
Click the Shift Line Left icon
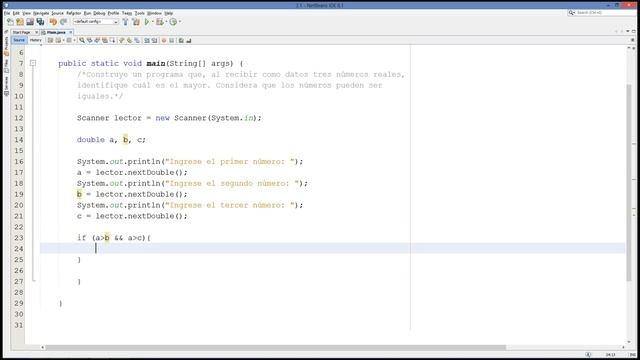147,40
